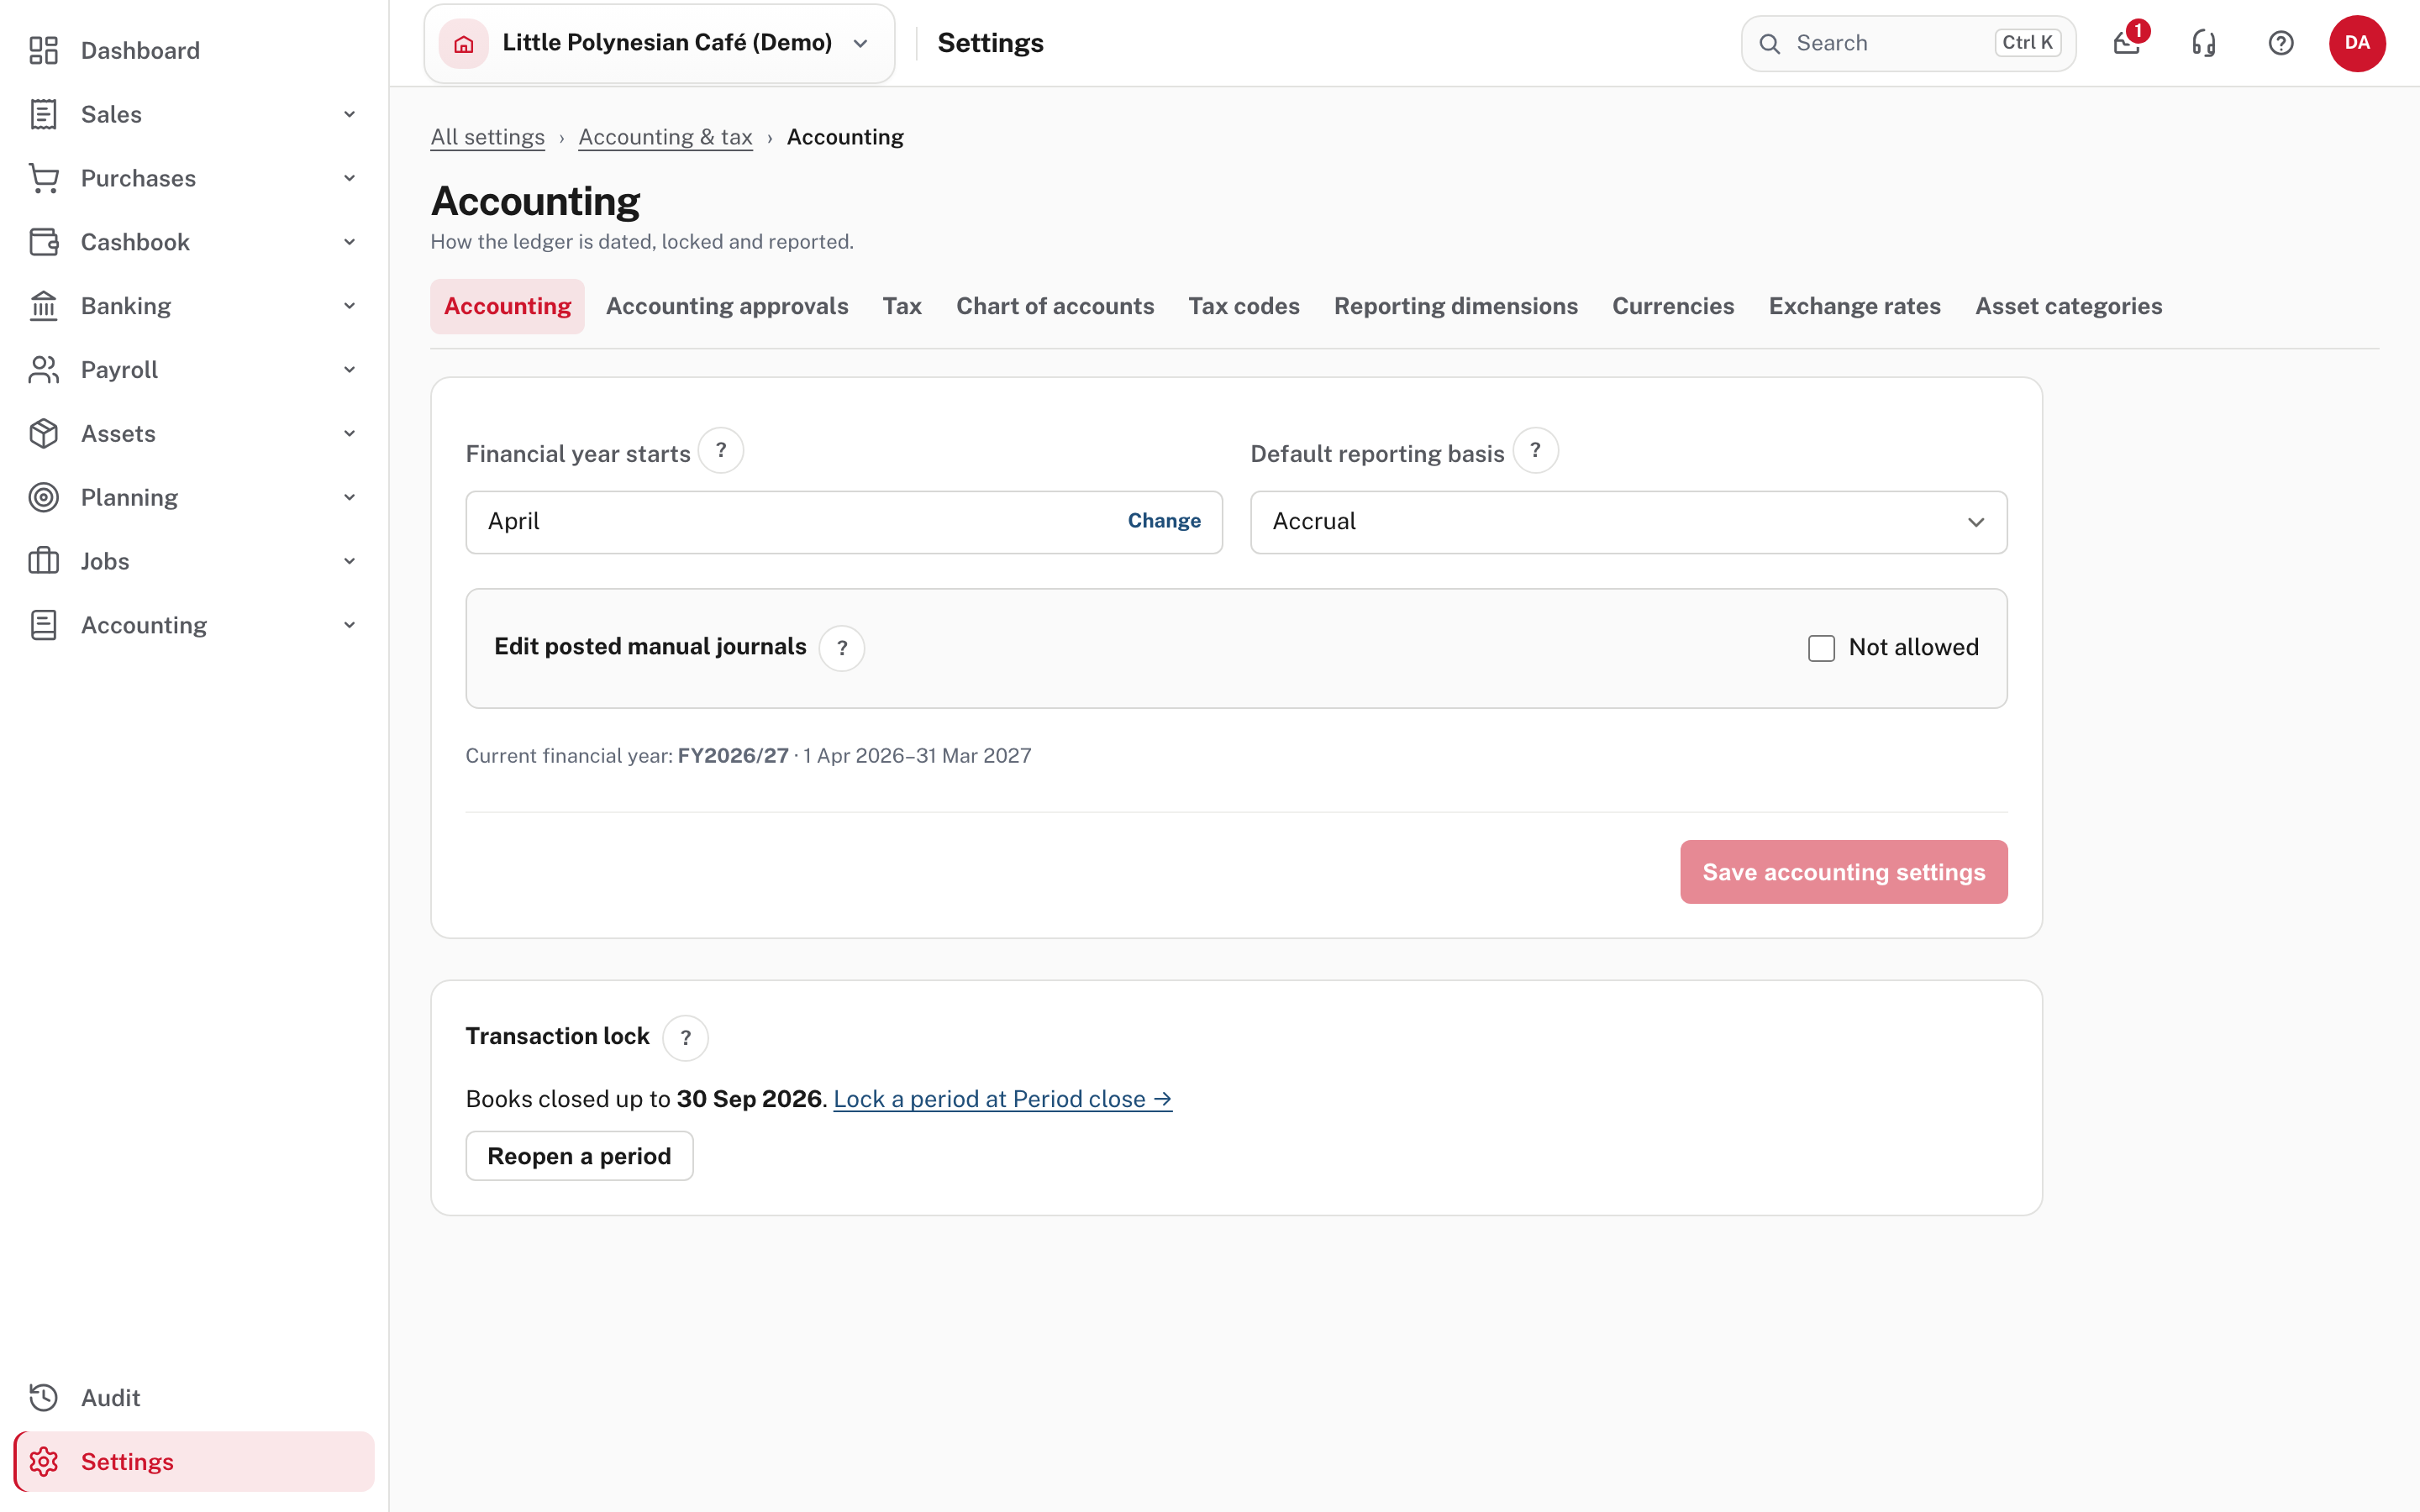
Task: Toggle the Not allowed checkbox
Action: 1822,648
